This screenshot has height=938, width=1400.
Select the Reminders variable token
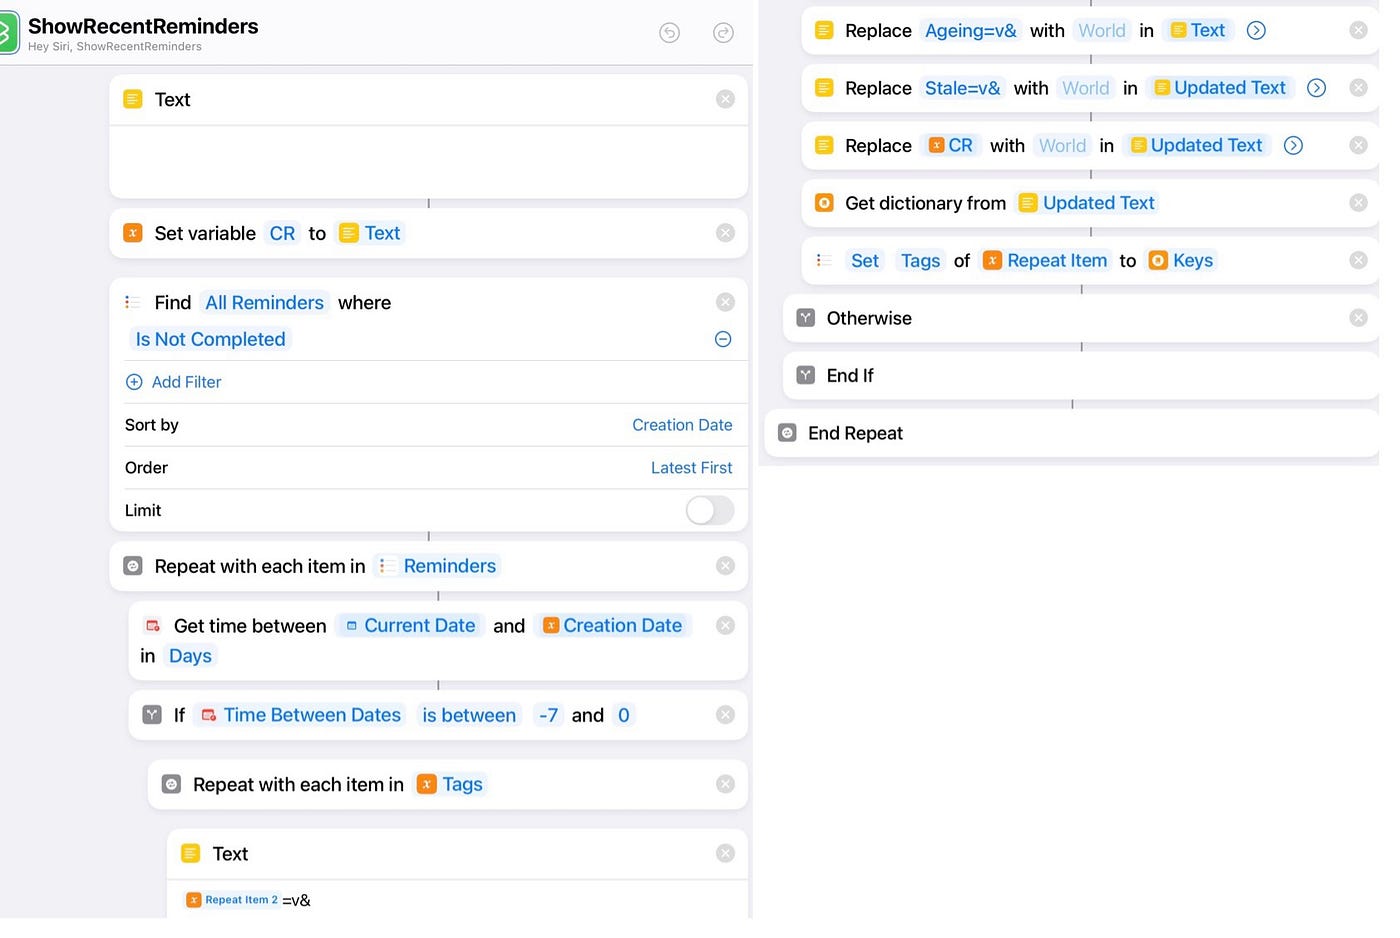[437, 566]
